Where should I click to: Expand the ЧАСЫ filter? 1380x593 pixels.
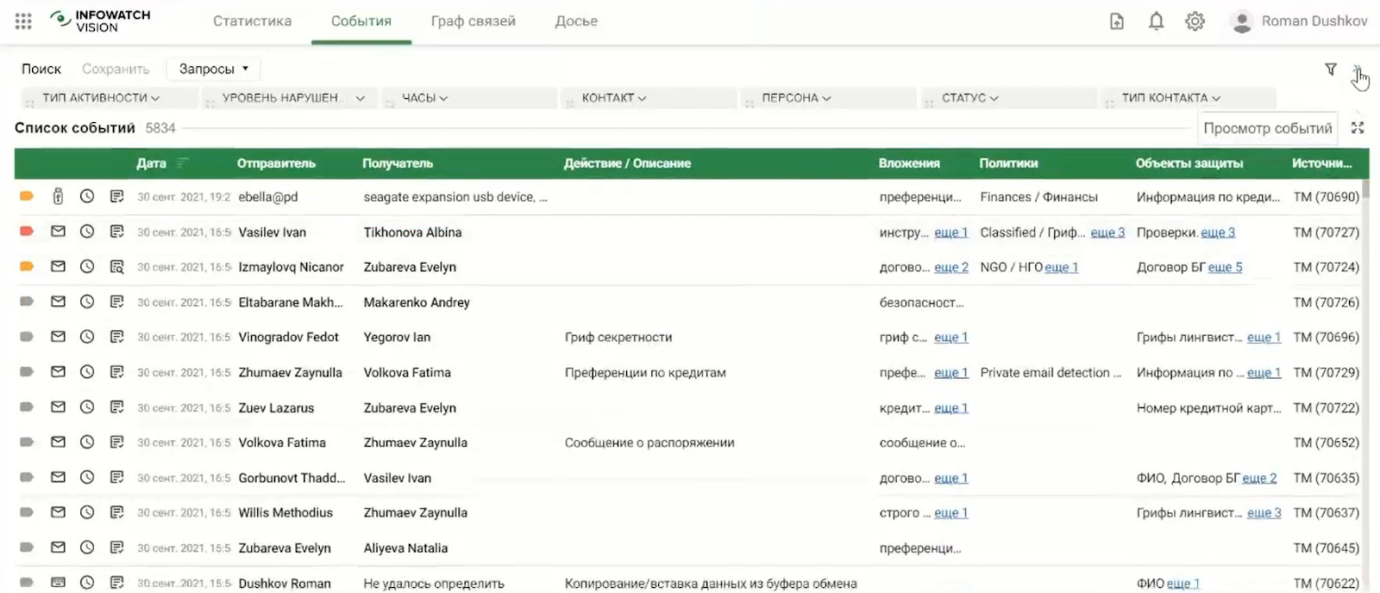coord(470,98)
